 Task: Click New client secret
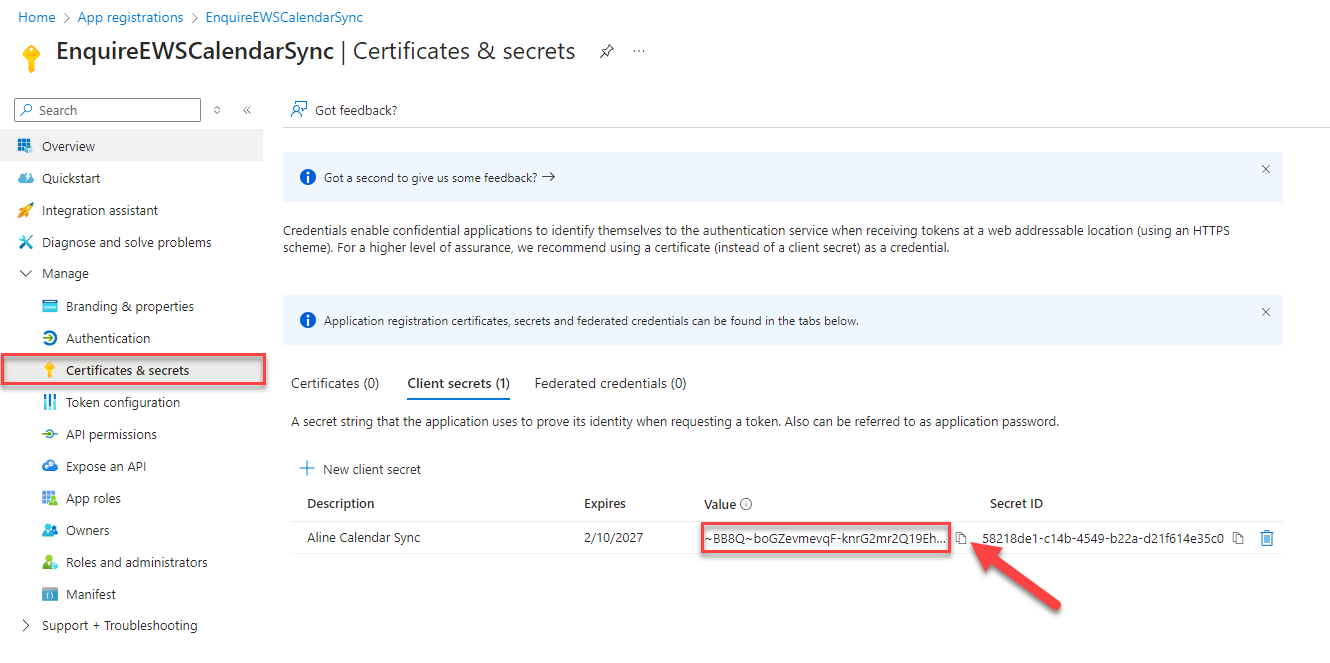(361, 469)
